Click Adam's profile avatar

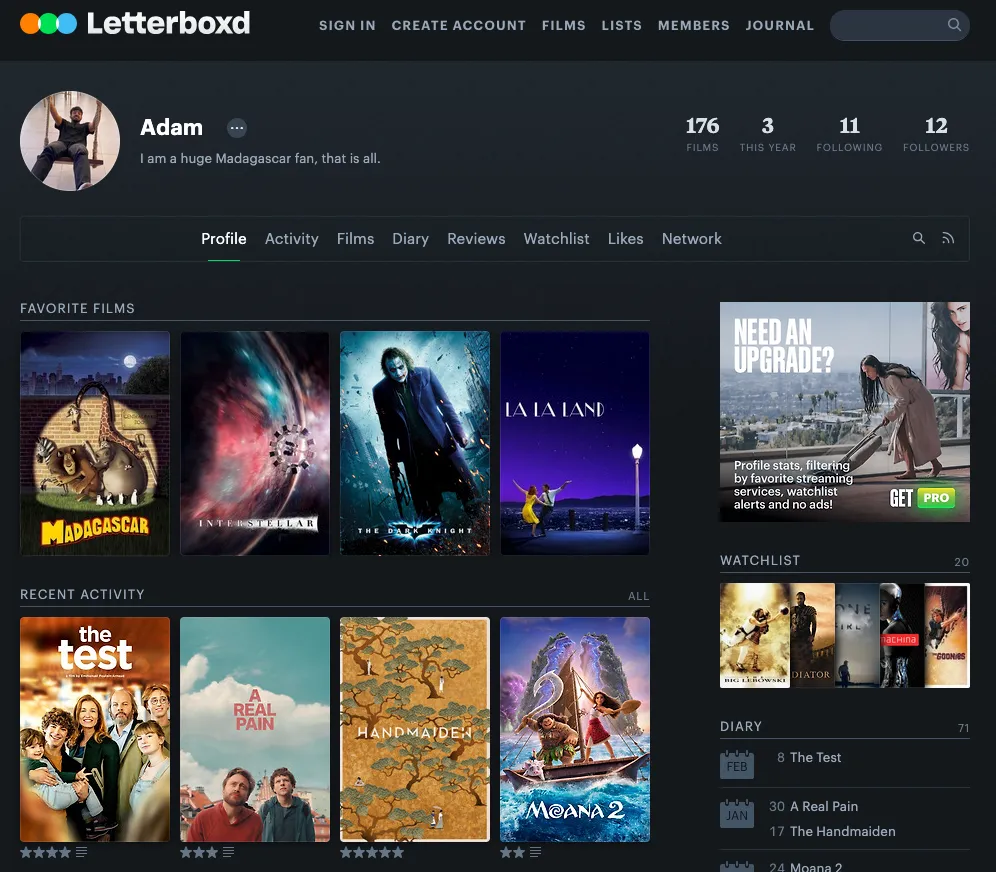70,141
